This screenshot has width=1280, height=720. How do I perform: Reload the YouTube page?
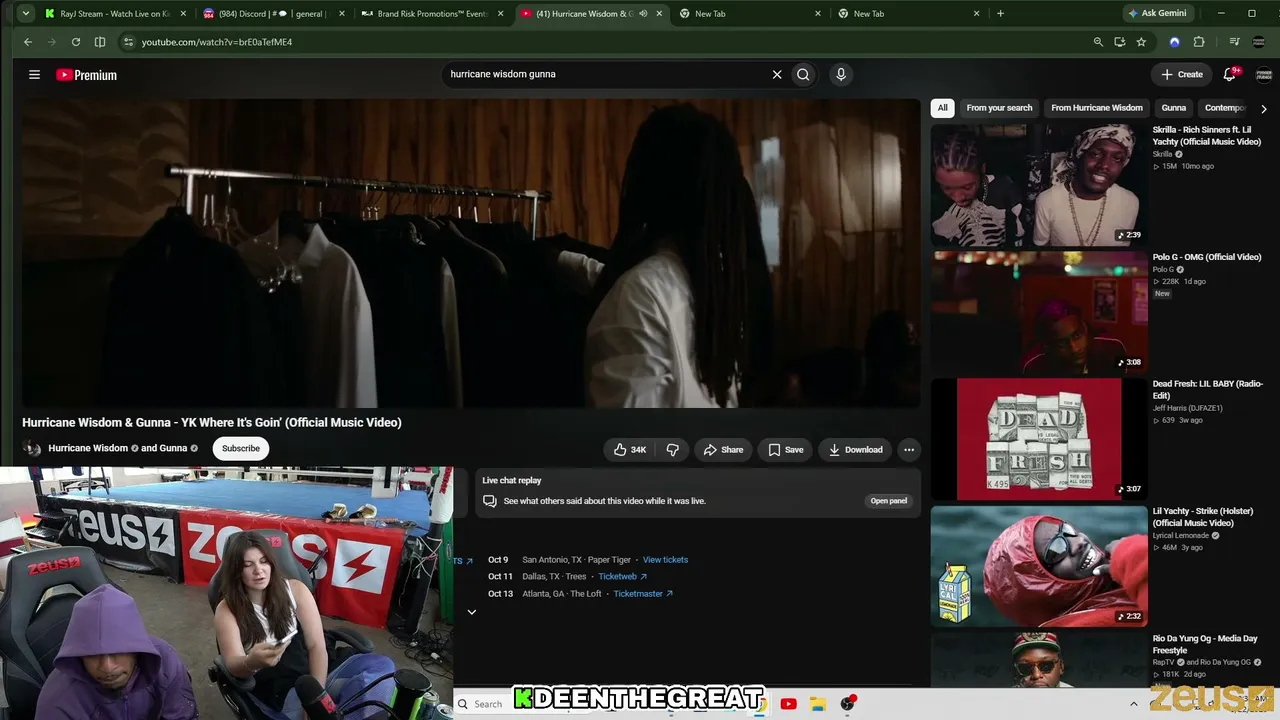click(x=76, y=42)
